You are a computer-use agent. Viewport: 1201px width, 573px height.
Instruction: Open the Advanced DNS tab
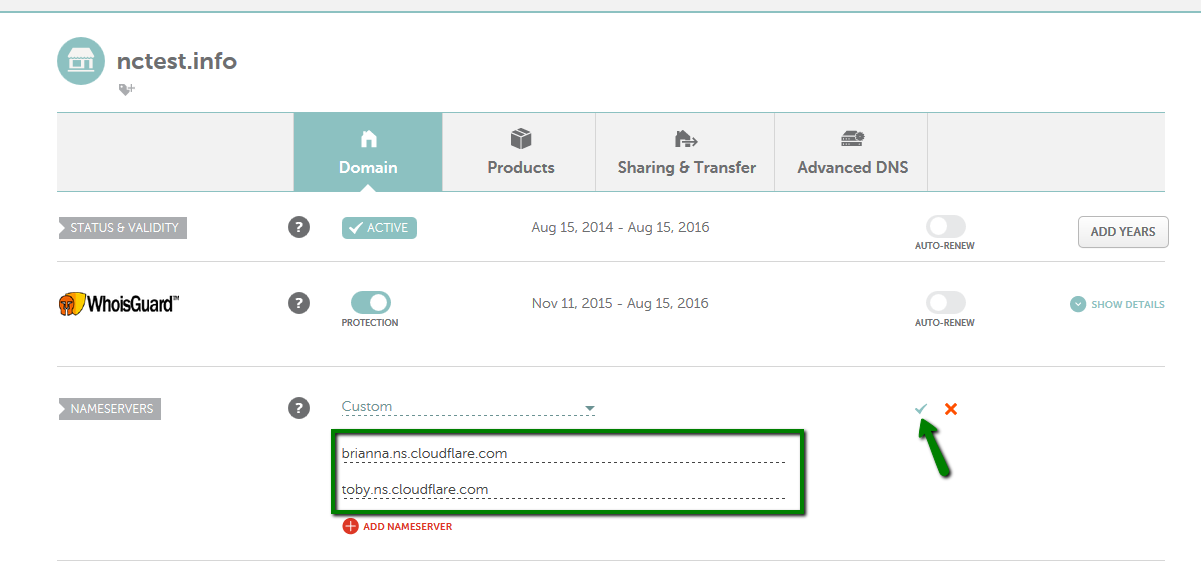pos(852,152)
